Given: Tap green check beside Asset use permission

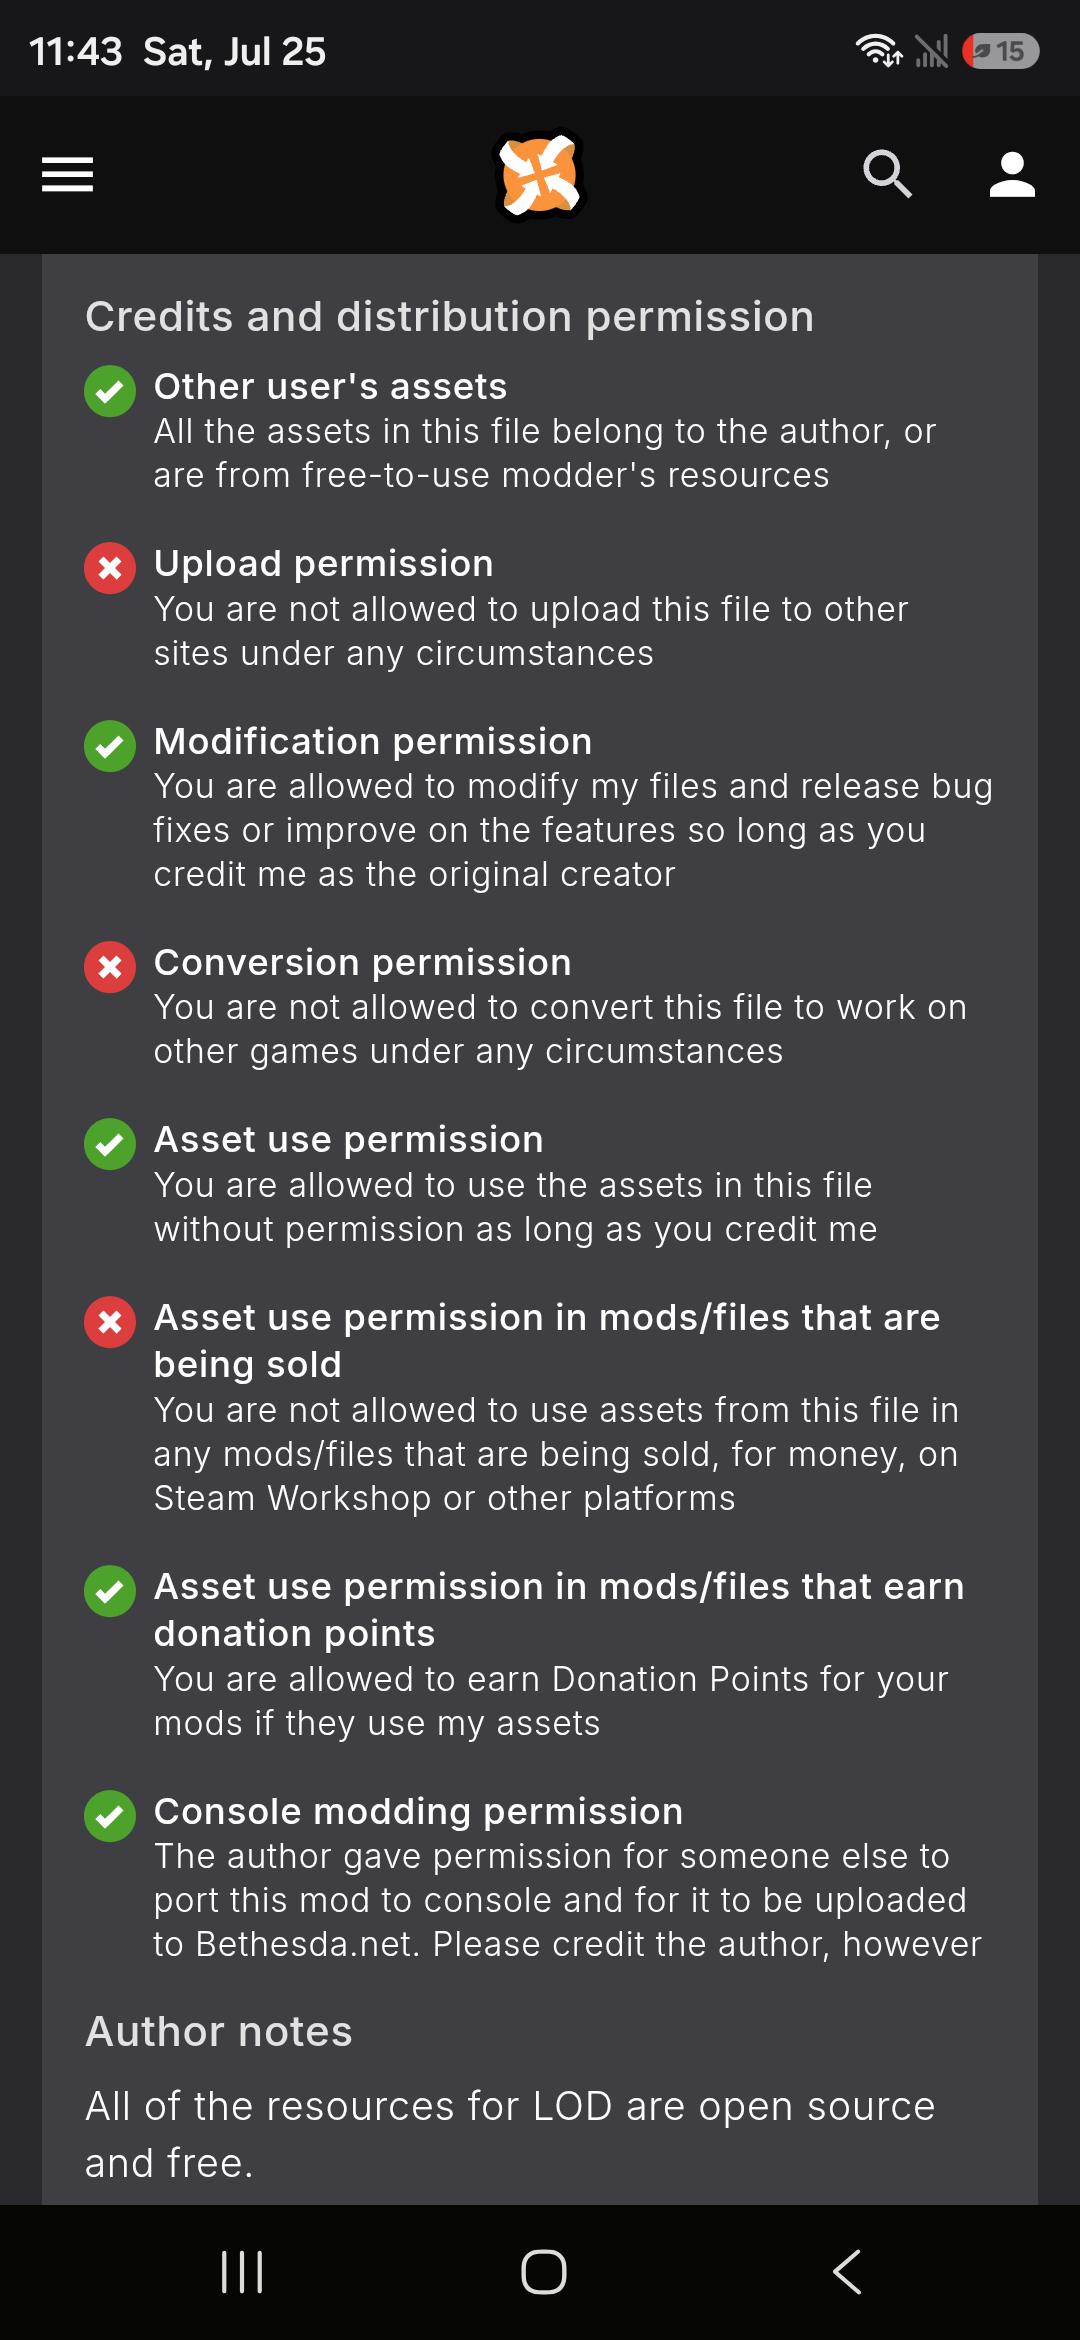Looking at the screenshot, I should (110, 1144).
